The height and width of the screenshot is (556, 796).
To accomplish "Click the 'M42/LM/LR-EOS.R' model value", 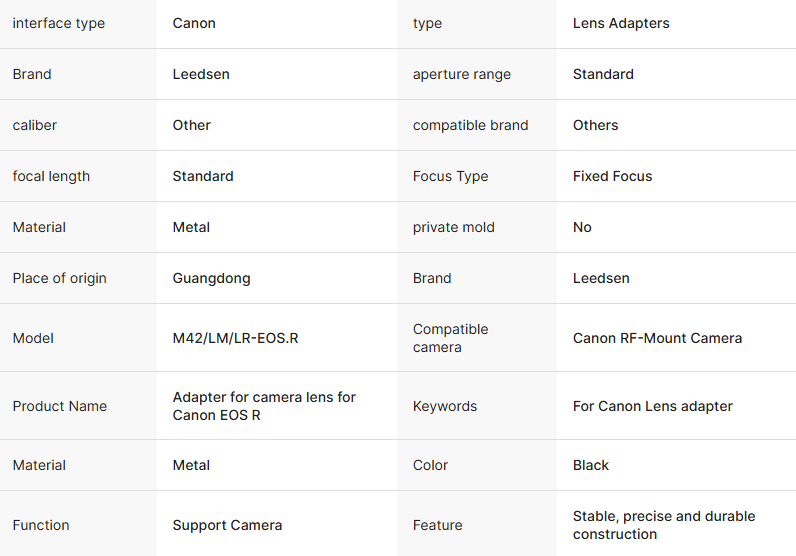I will (x=235, y=338).
